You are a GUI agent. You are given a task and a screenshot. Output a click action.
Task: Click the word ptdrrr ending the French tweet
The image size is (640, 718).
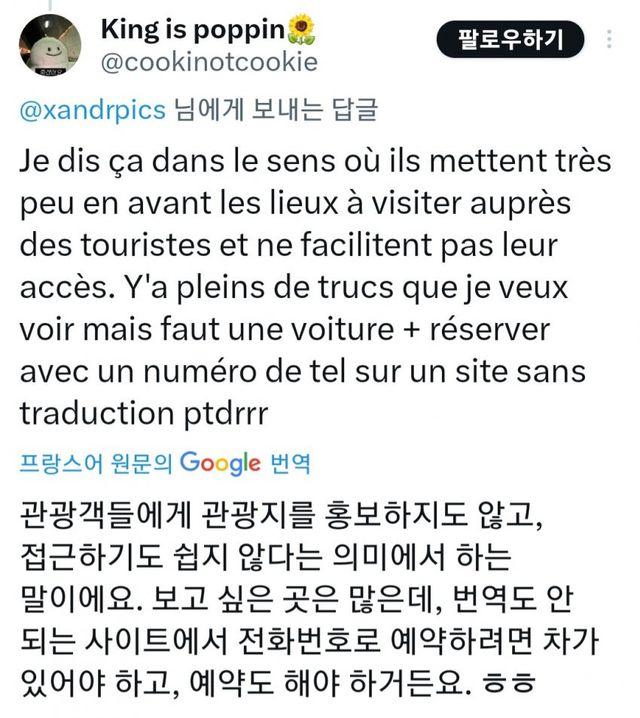(226, 414)
